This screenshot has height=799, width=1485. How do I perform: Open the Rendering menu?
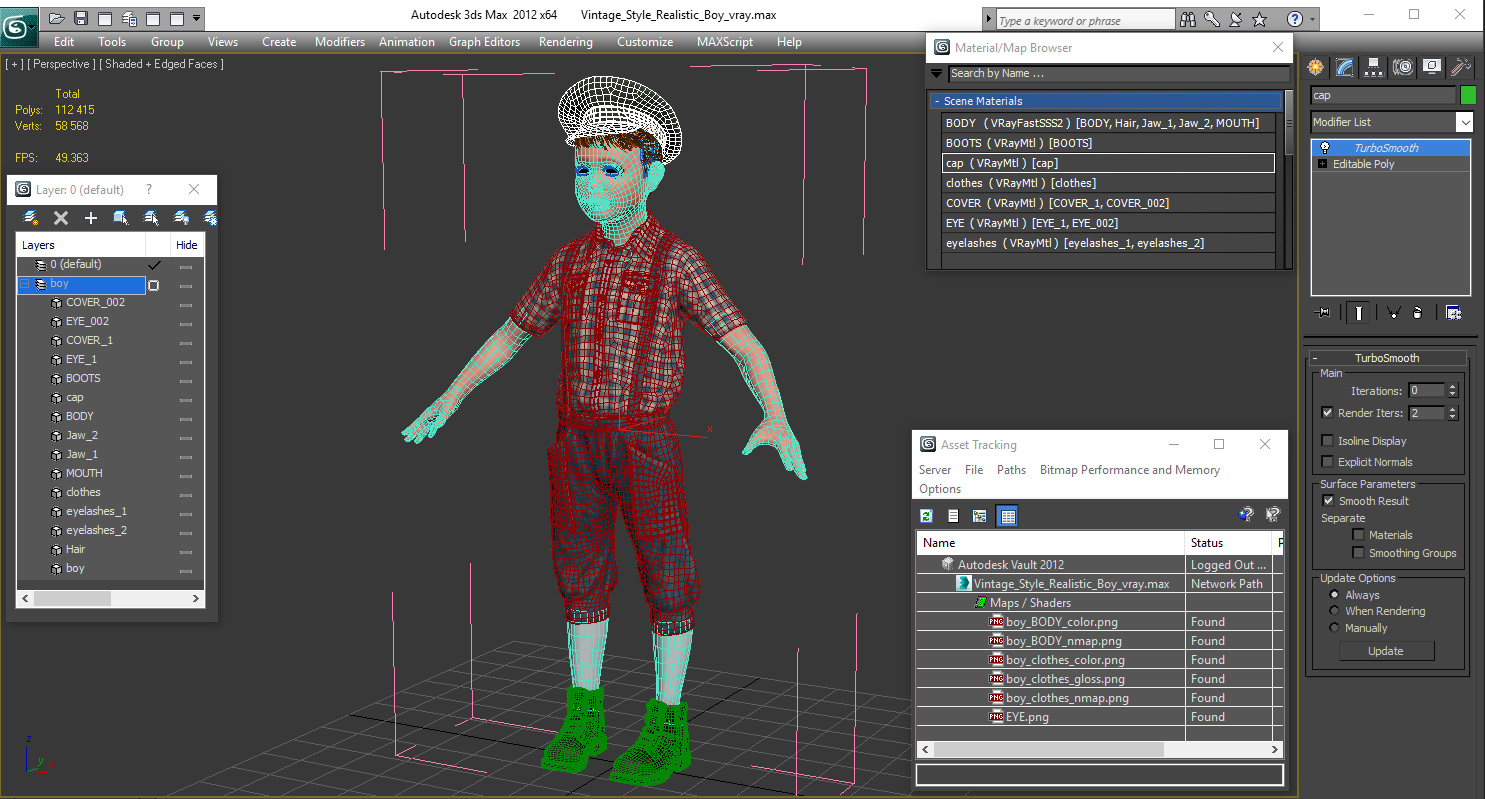565,42
